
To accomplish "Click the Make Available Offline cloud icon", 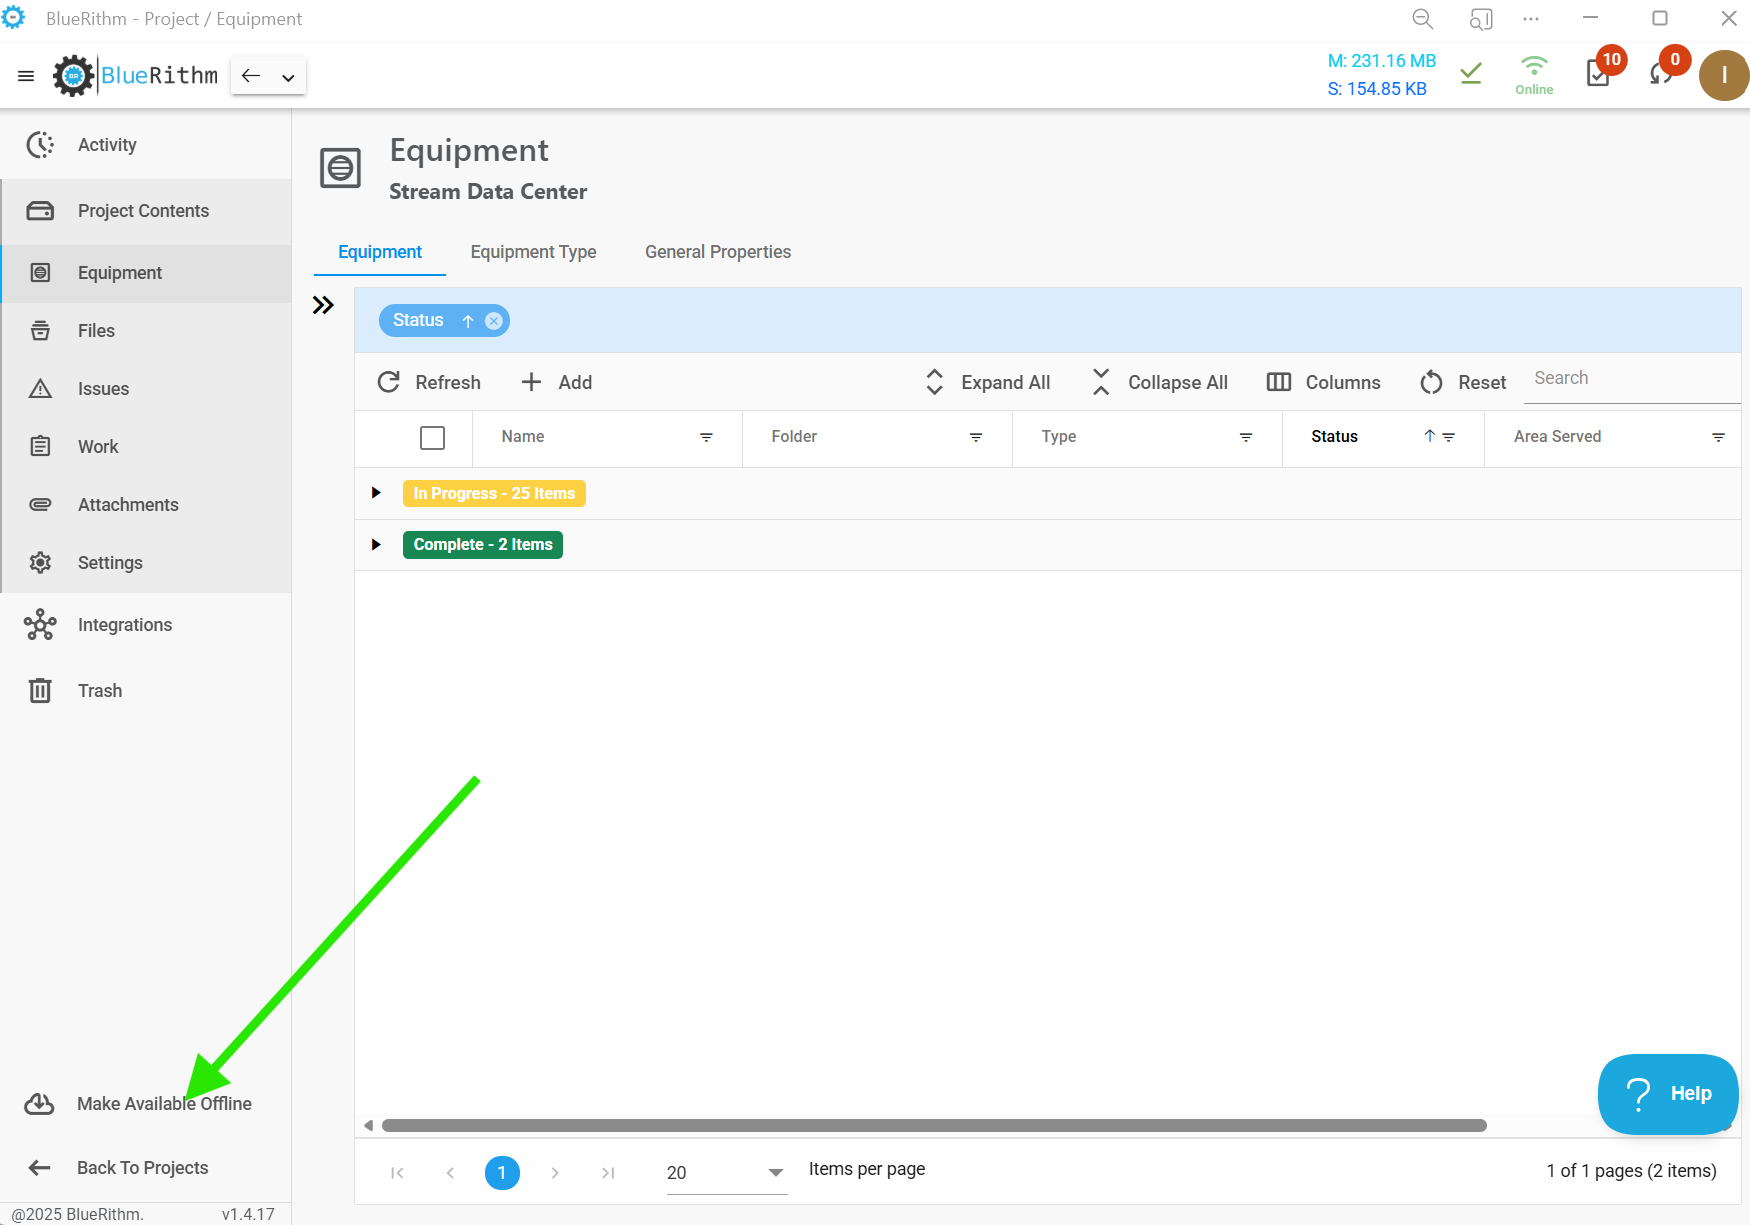I will point(39,1104).
